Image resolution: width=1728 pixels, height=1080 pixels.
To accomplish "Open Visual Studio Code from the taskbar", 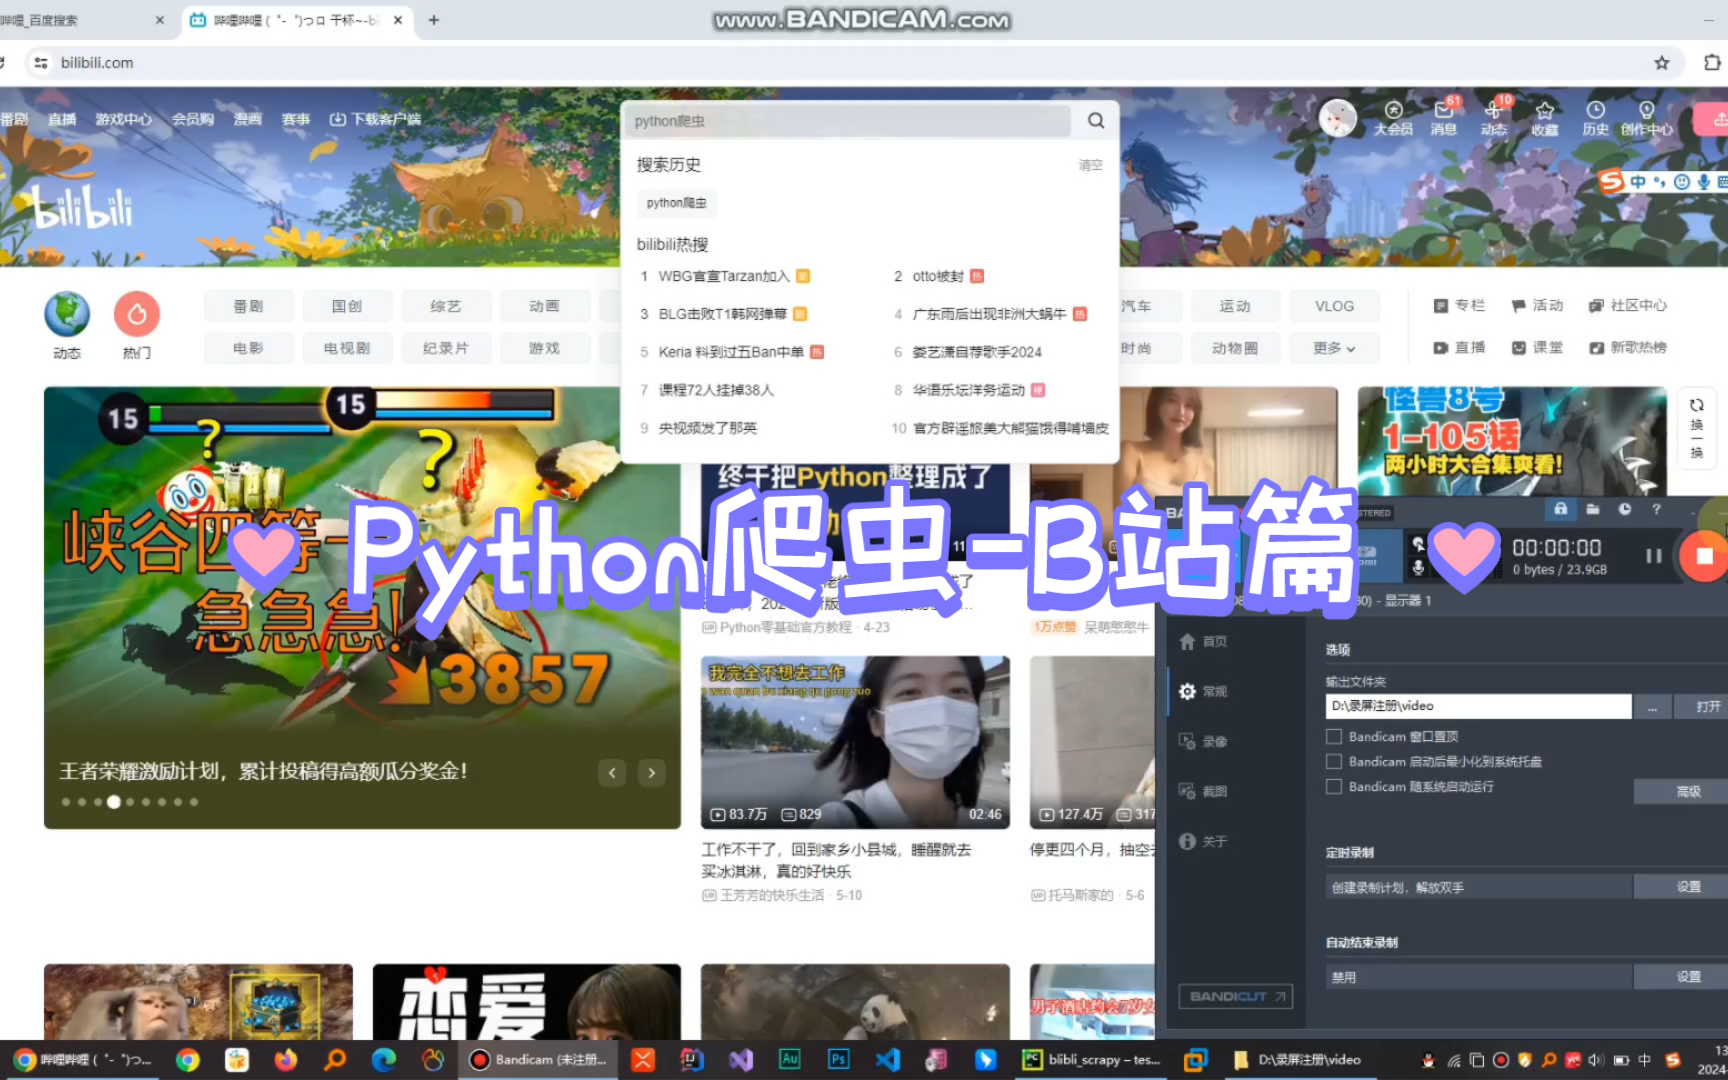I will click(x=887, y=1060).
